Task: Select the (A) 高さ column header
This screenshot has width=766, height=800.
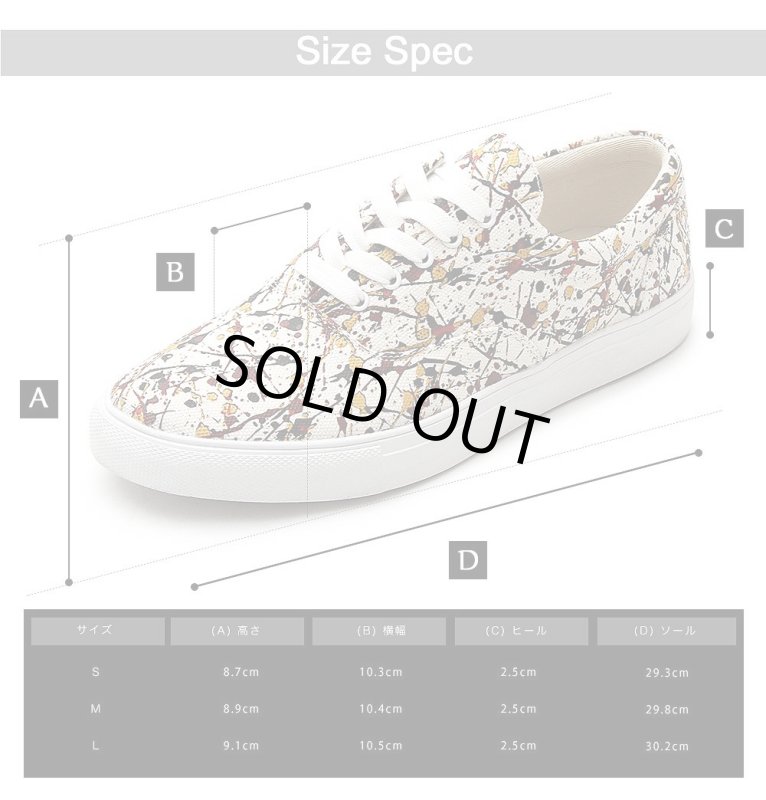Action: click(x=238, y=631)
